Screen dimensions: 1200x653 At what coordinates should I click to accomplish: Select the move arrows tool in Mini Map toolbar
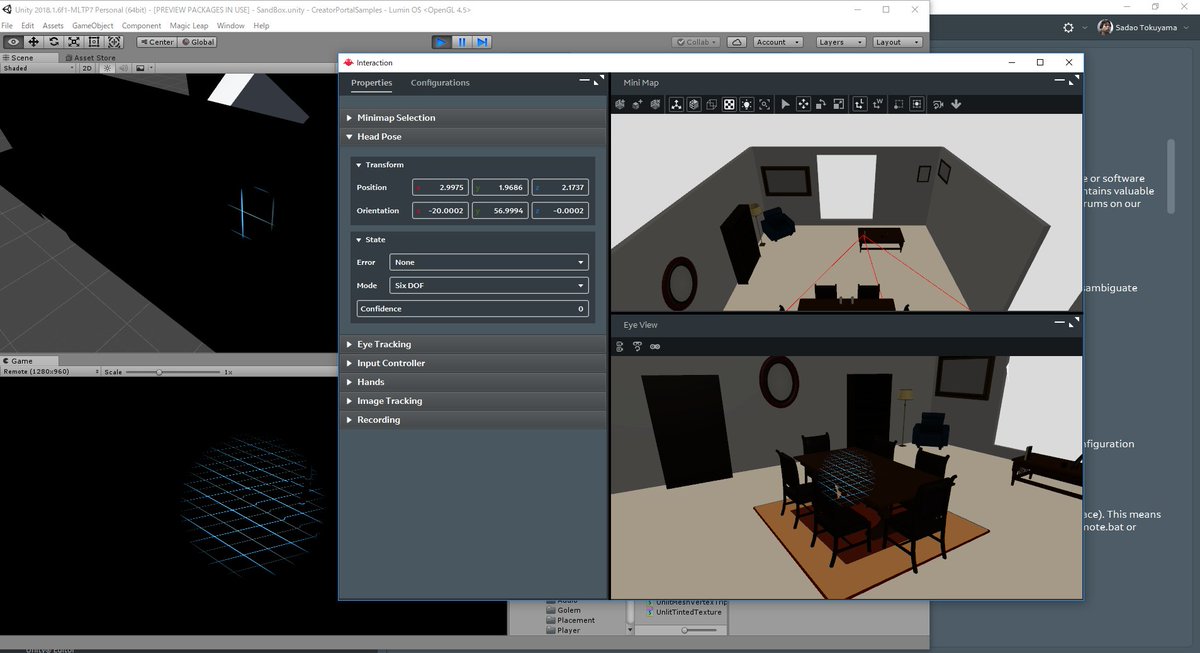(x=803, y=104)
